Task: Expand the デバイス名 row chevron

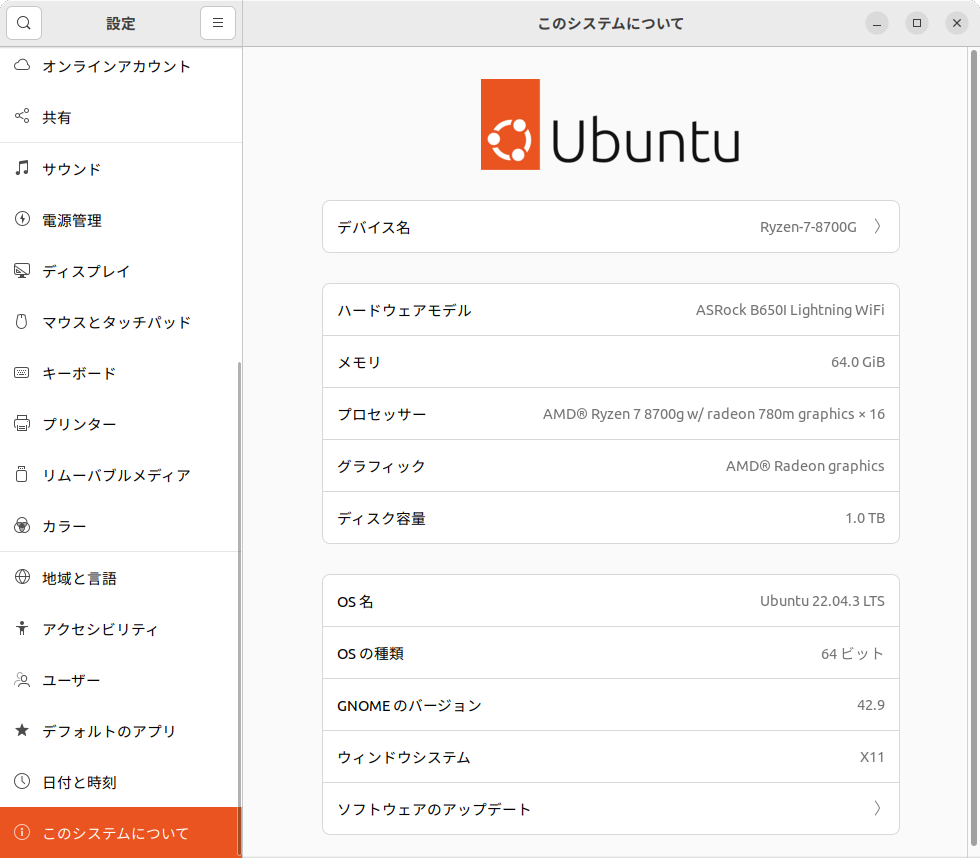Action: coord(877,226)
